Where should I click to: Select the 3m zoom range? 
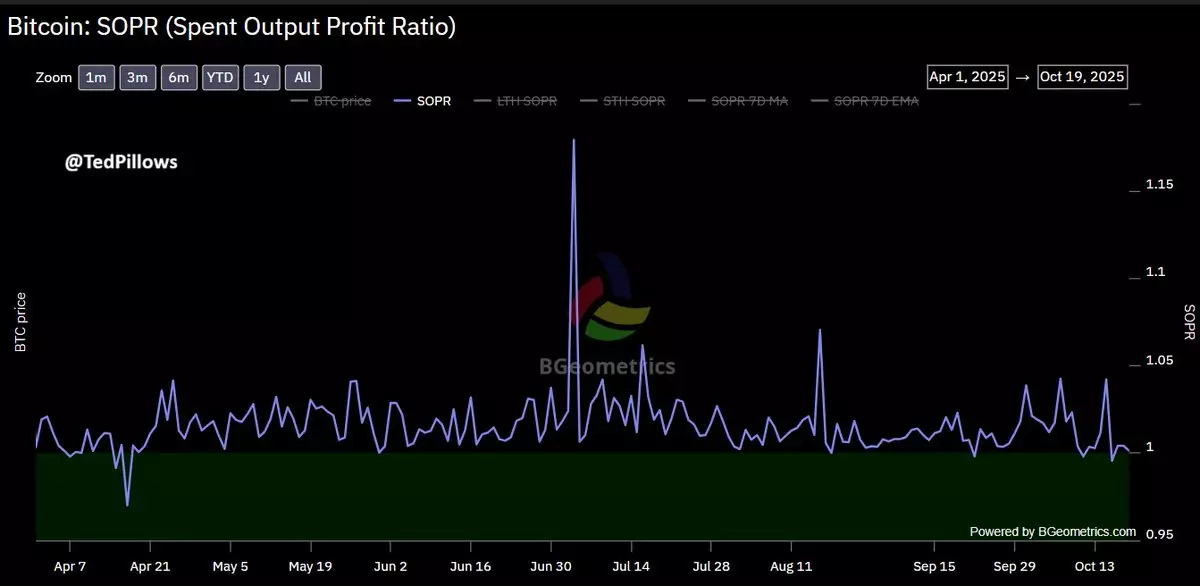tap(137, 78)
